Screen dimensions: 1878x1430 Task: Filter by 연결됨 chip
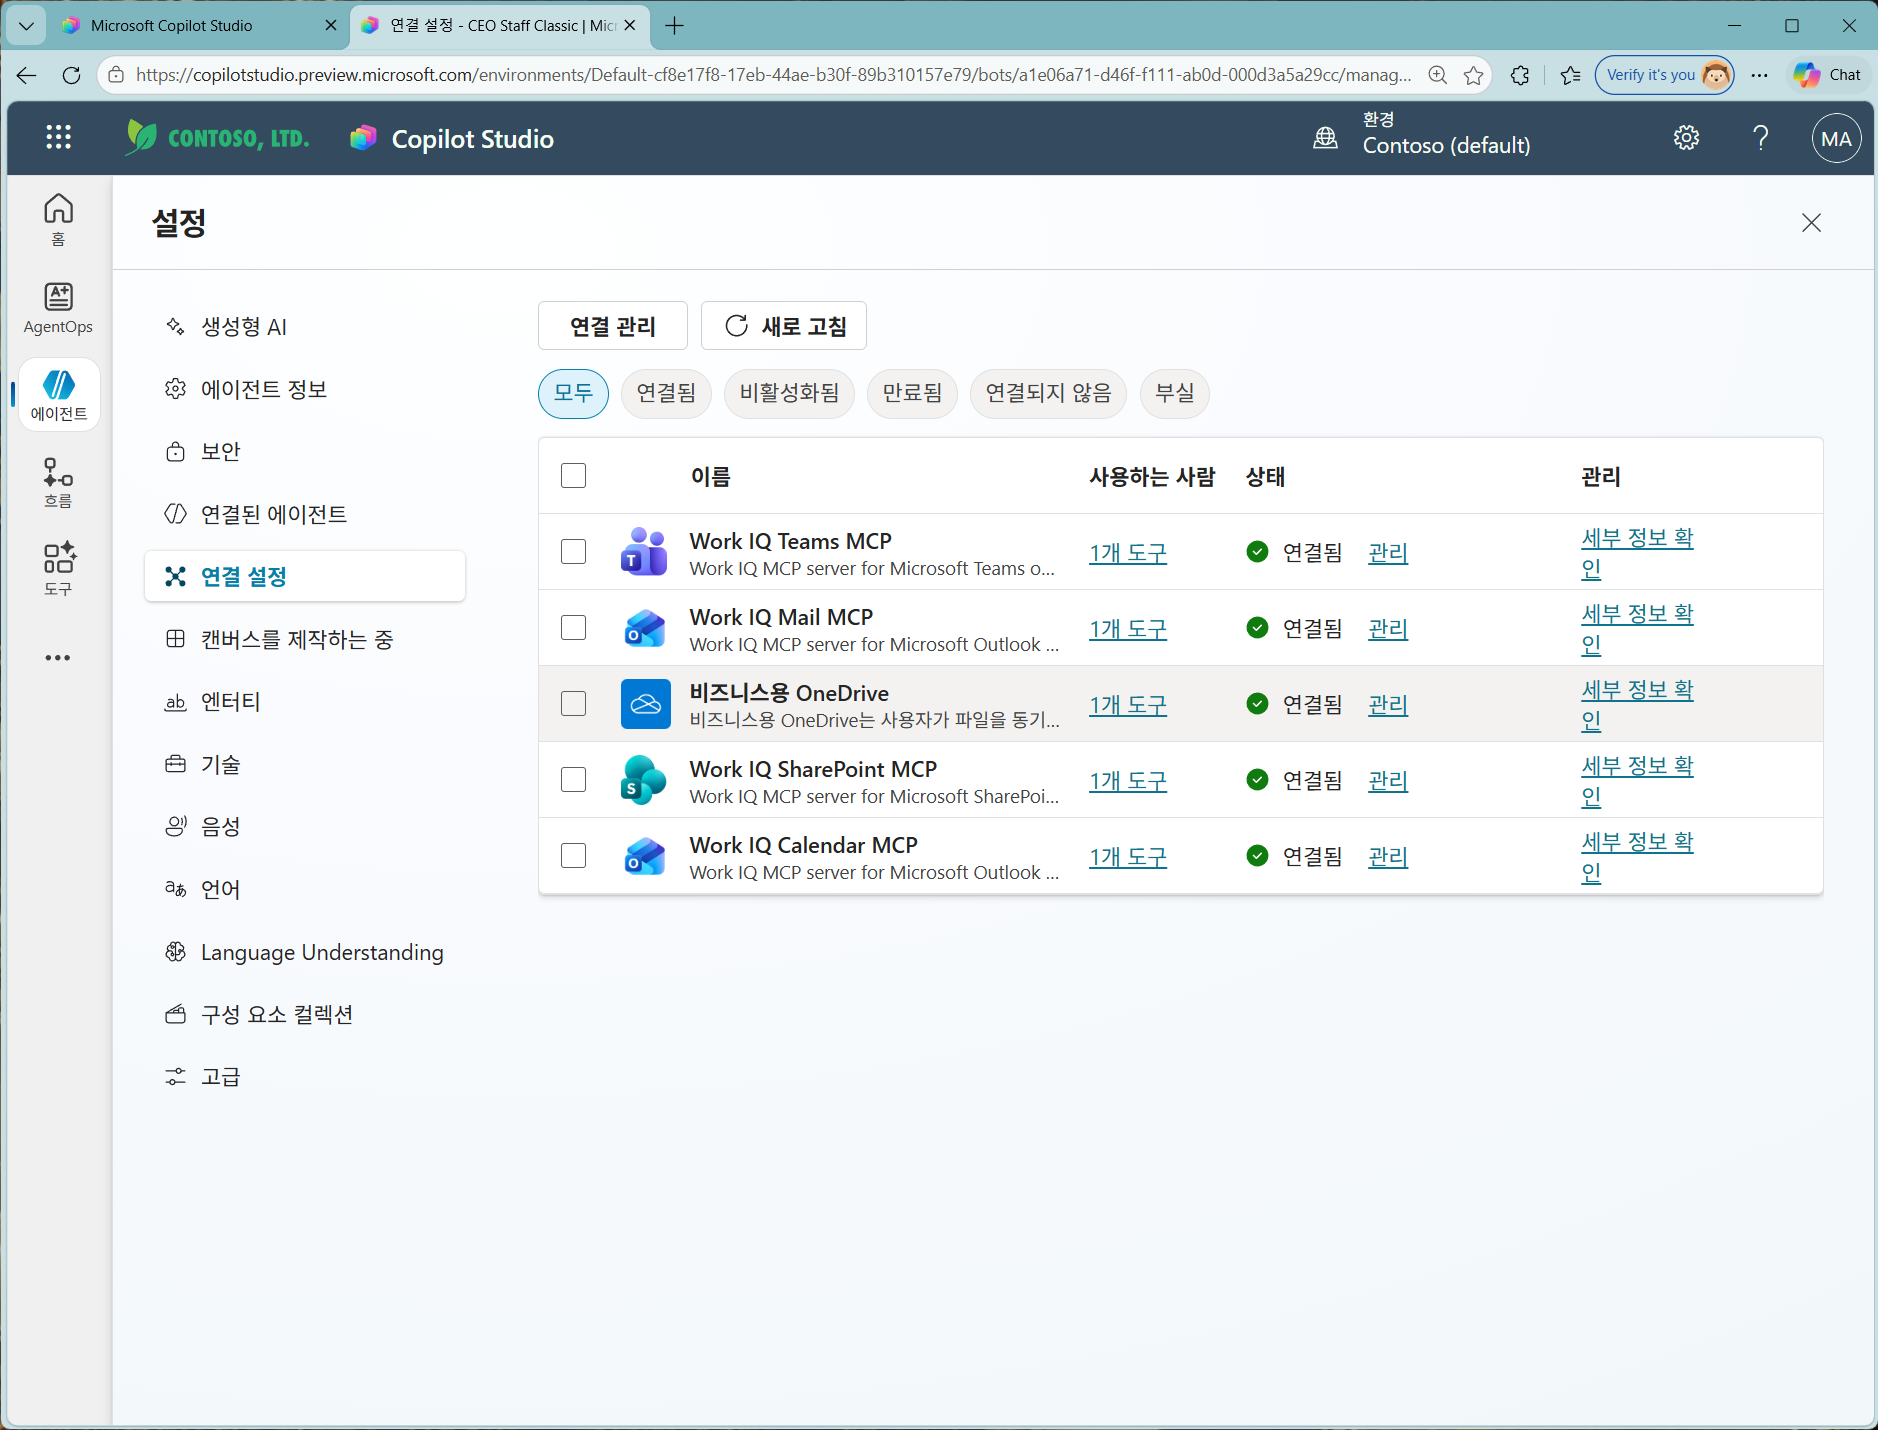[666, 393]
